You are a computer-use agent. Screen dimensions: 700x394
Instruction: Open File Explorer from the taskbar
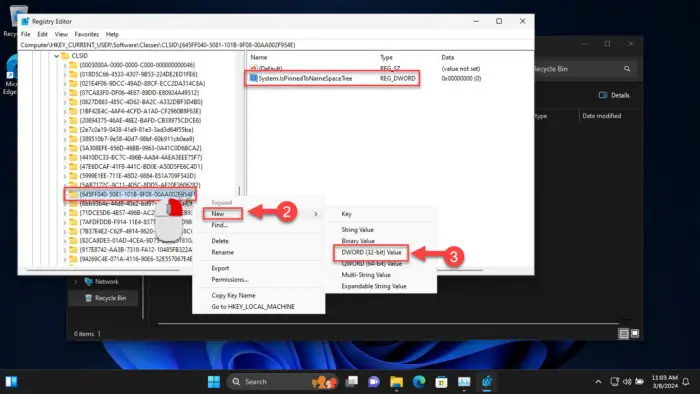coord(396,382)
